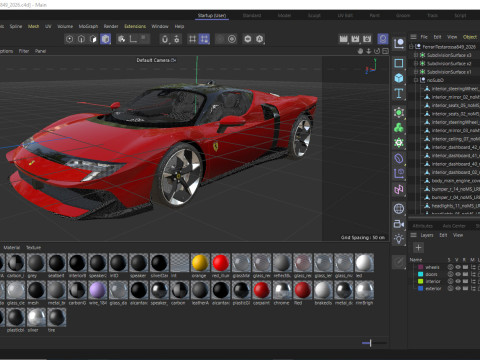The width and height of the screenshot is (480, 360).
Task: Change the doors layer cyan color swatch
Action: pos(421,274)
